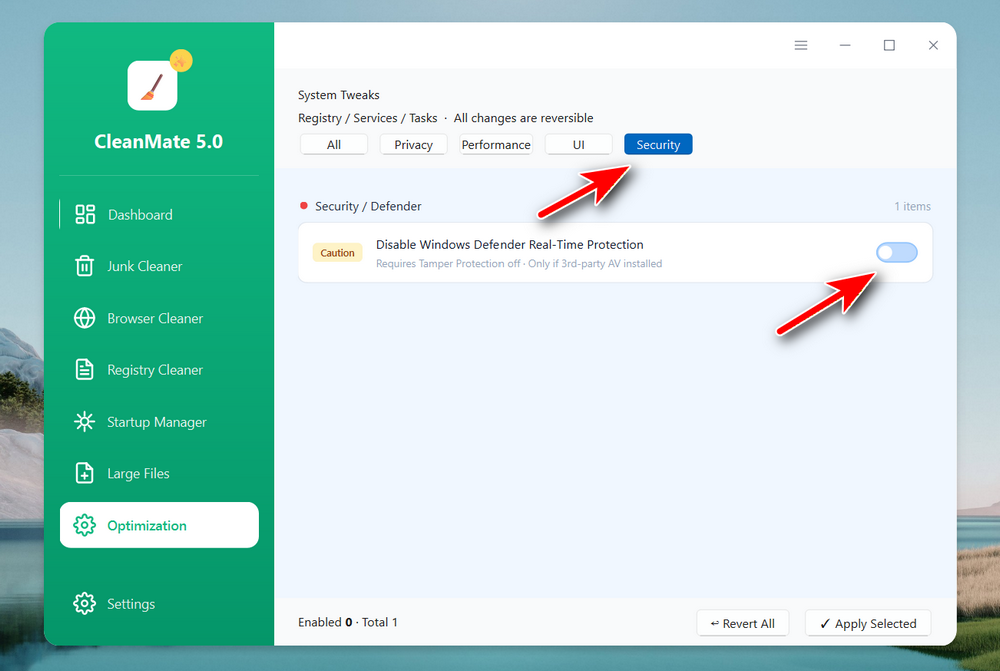This screenshot has width=1000, height=671.
Task: Click the yellow Caution badge
Action: (x=337, y=253)
